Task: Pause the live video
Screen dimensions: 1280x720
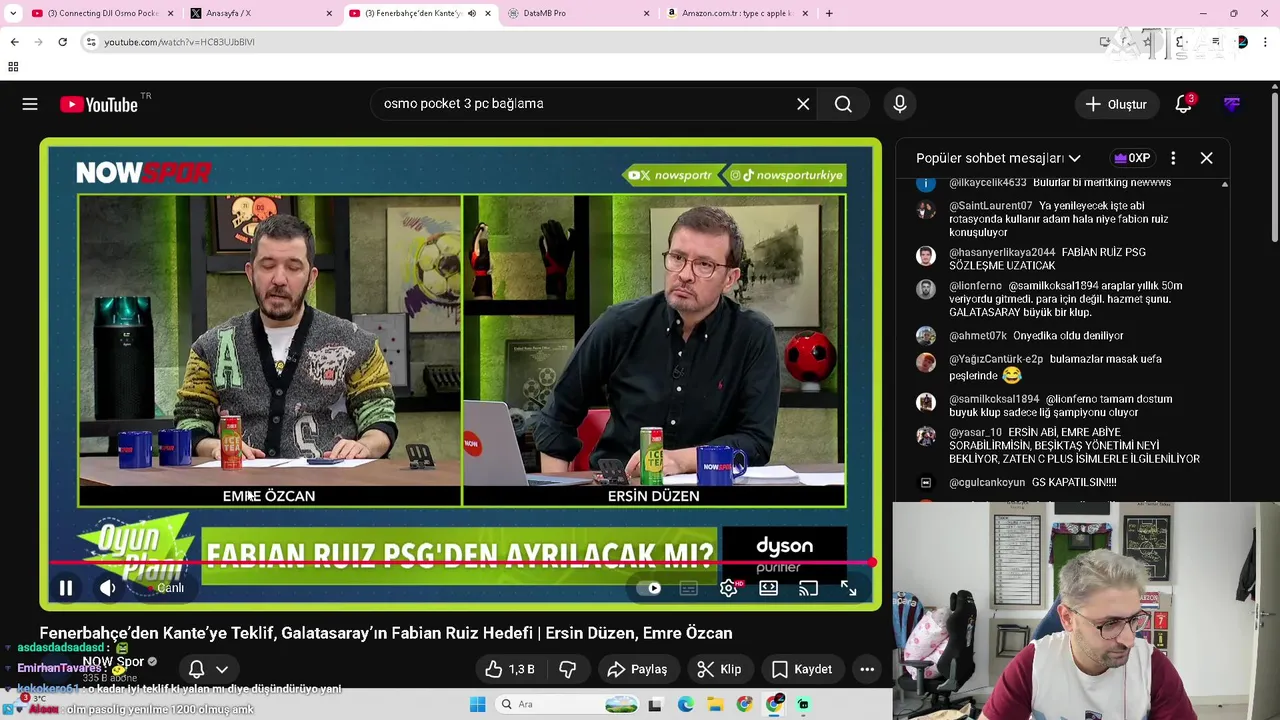Action: (x=66, y=588)
